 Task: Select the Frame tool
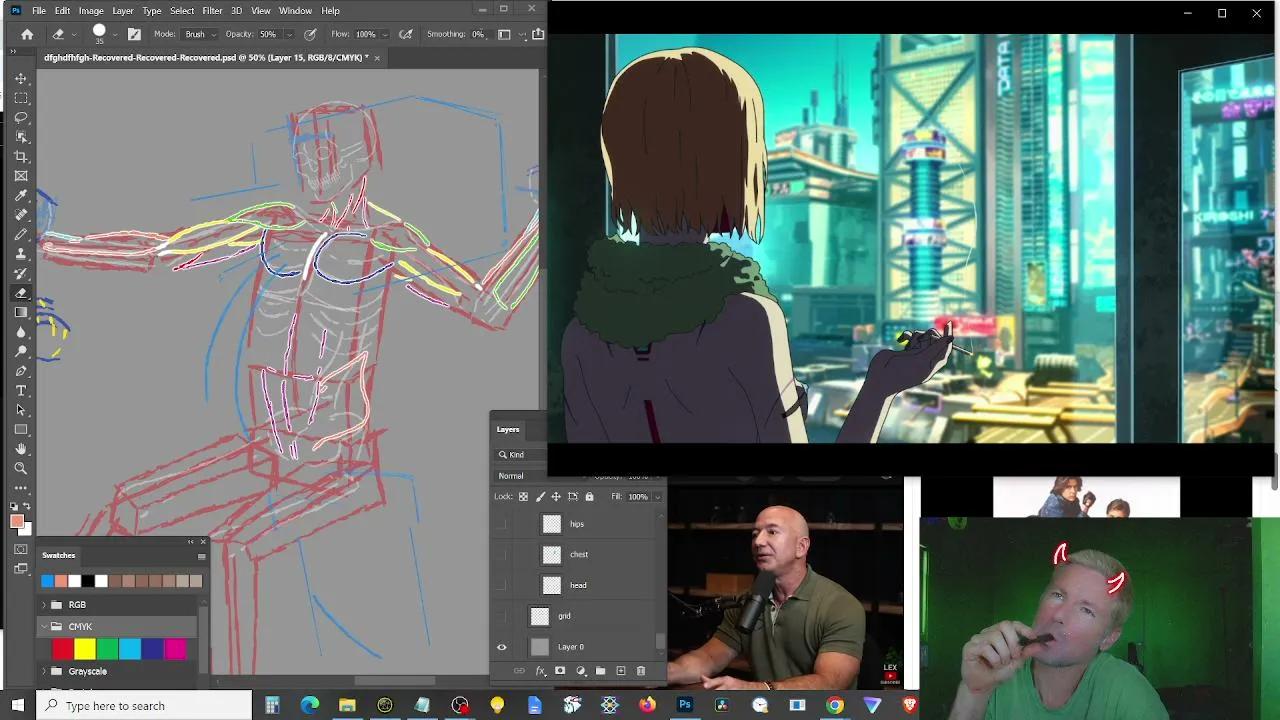21,176
